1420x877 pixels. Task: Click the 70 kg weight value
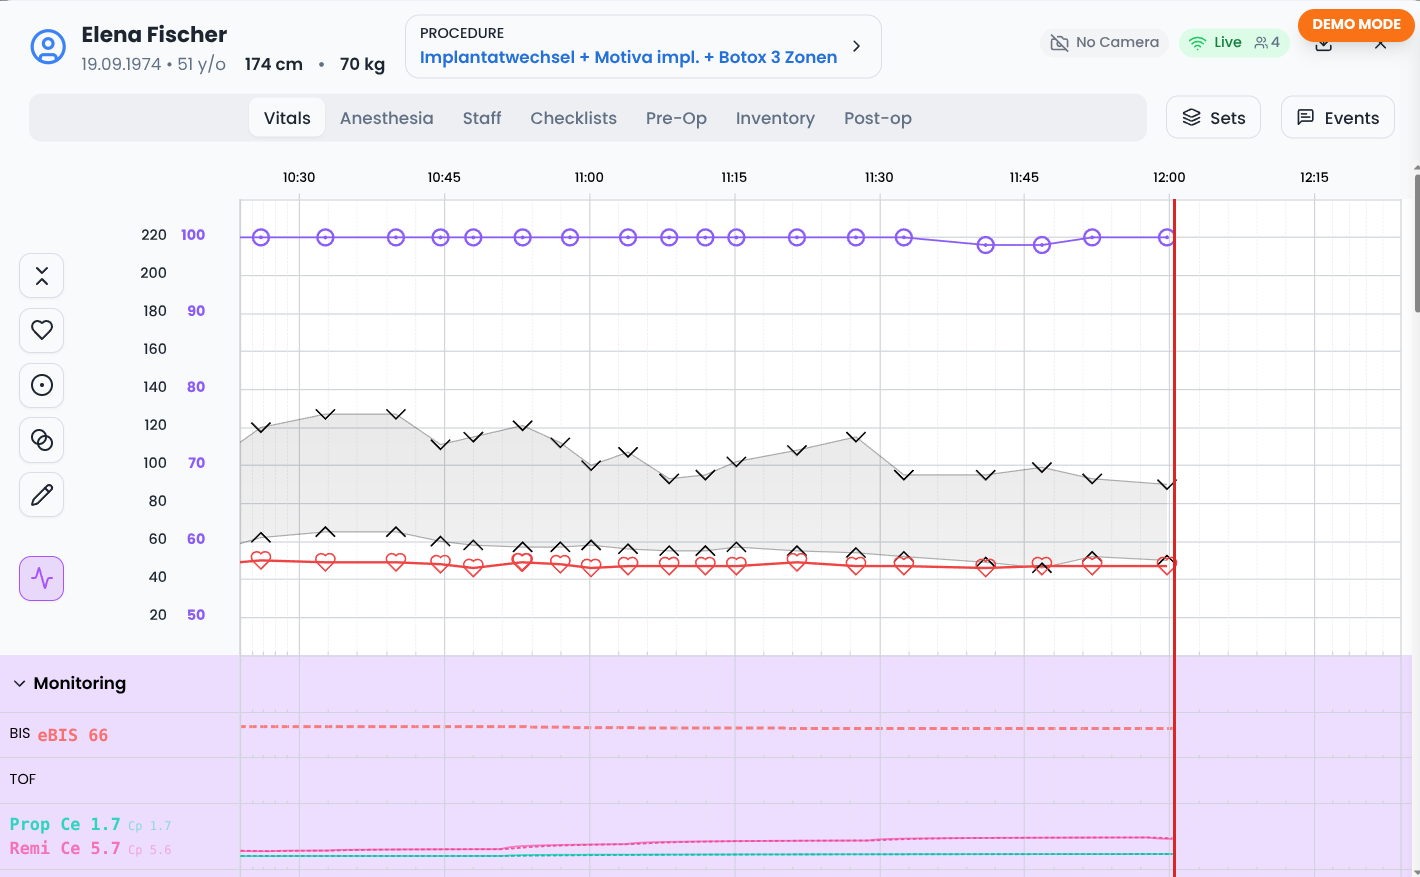coord(362,64)
